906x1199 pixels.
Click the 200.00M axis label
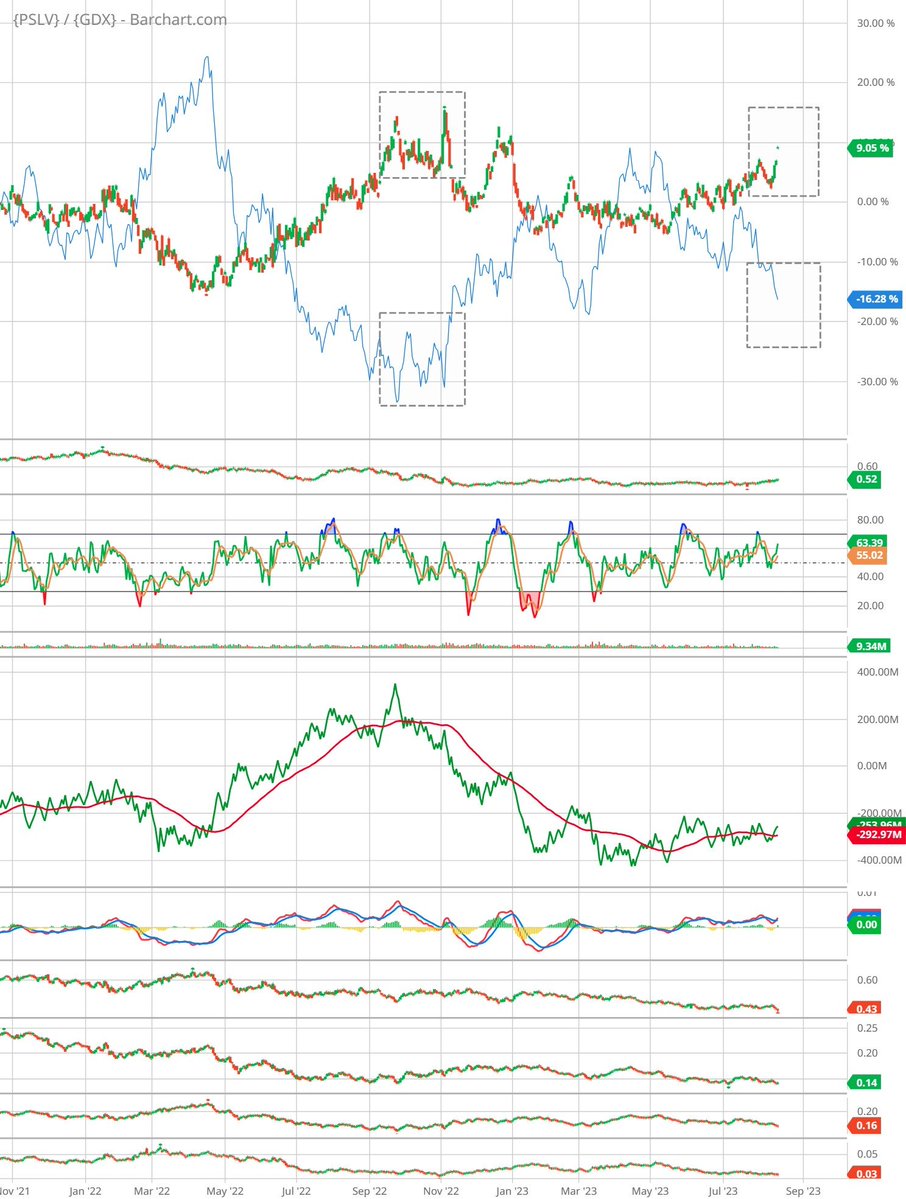click(877, 720)
